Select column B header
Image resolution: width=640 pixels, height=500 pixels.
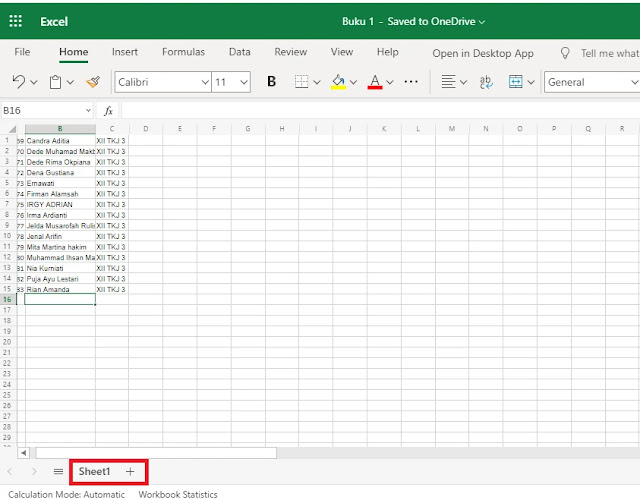pos(60,129)
